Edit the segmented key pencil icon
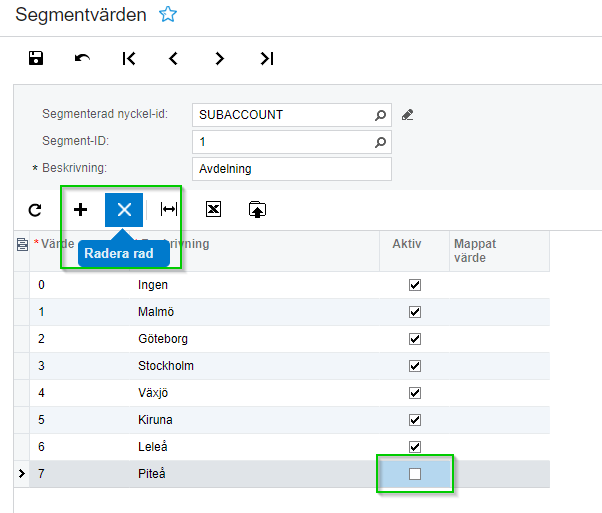Screen dimensions: 602x513 407,115
